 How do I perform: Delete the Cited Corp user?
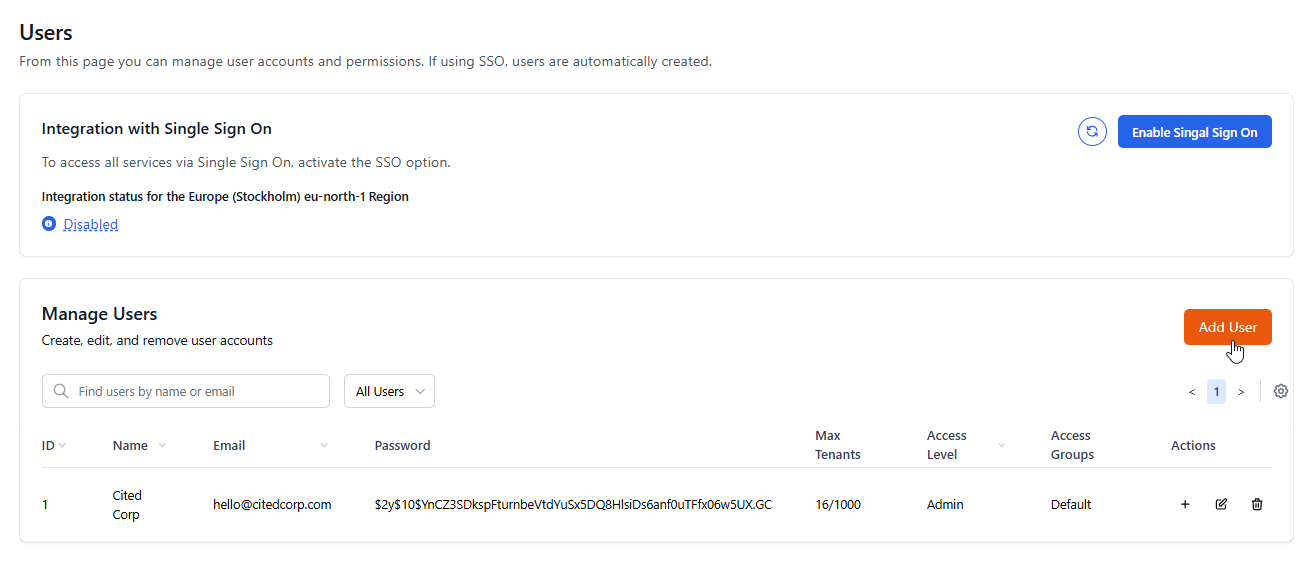tap(1257, 504)
